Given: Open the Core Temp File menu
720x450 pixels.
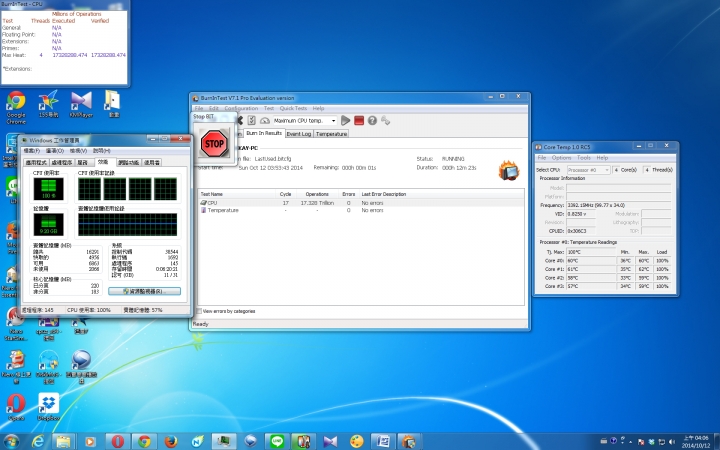Looking at the screenshot, I should pos(542,158).
